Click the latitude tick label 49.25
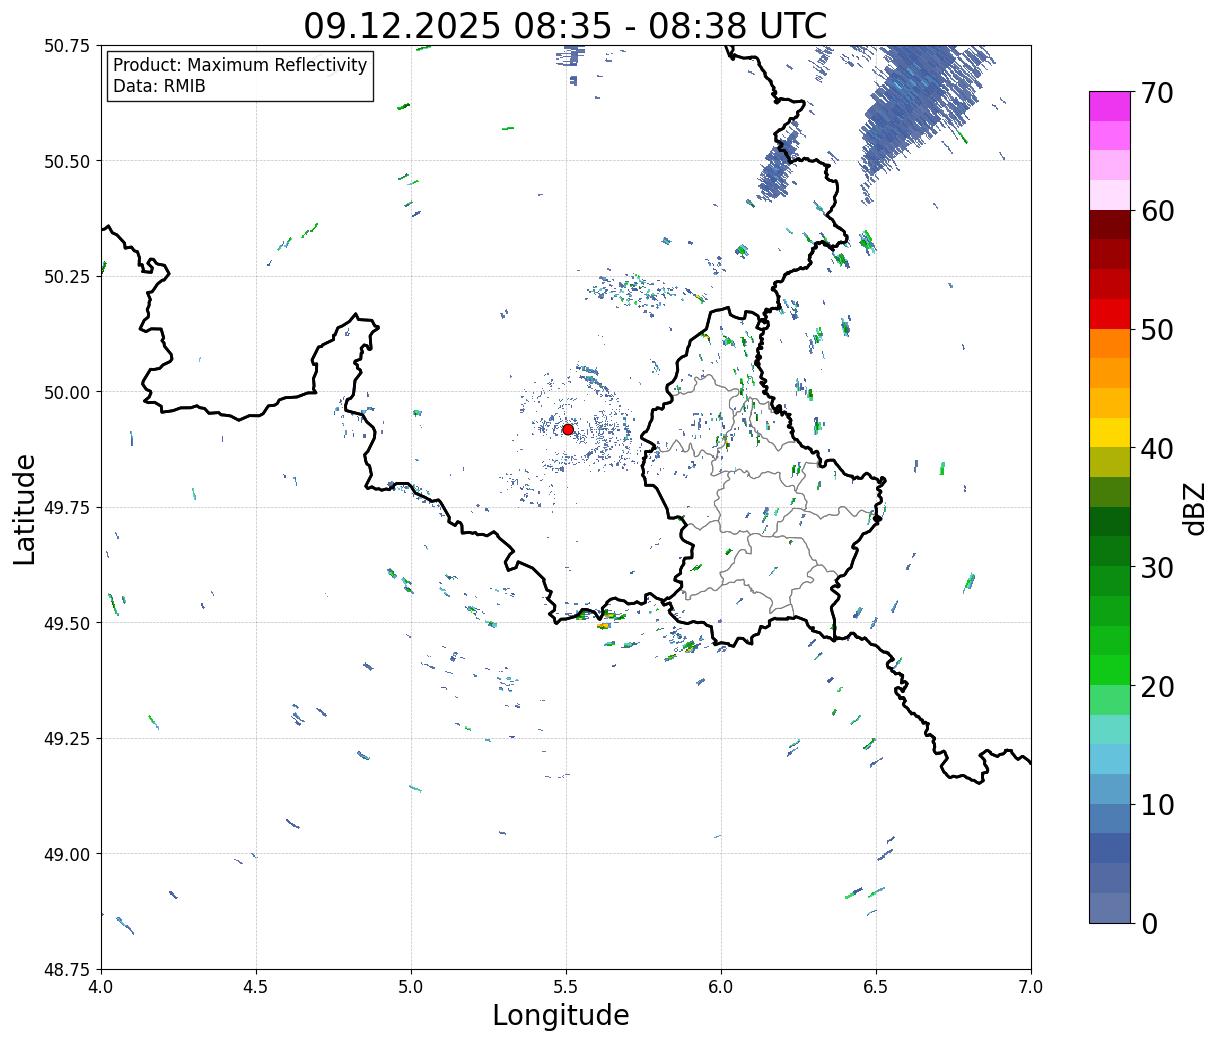 67,739
